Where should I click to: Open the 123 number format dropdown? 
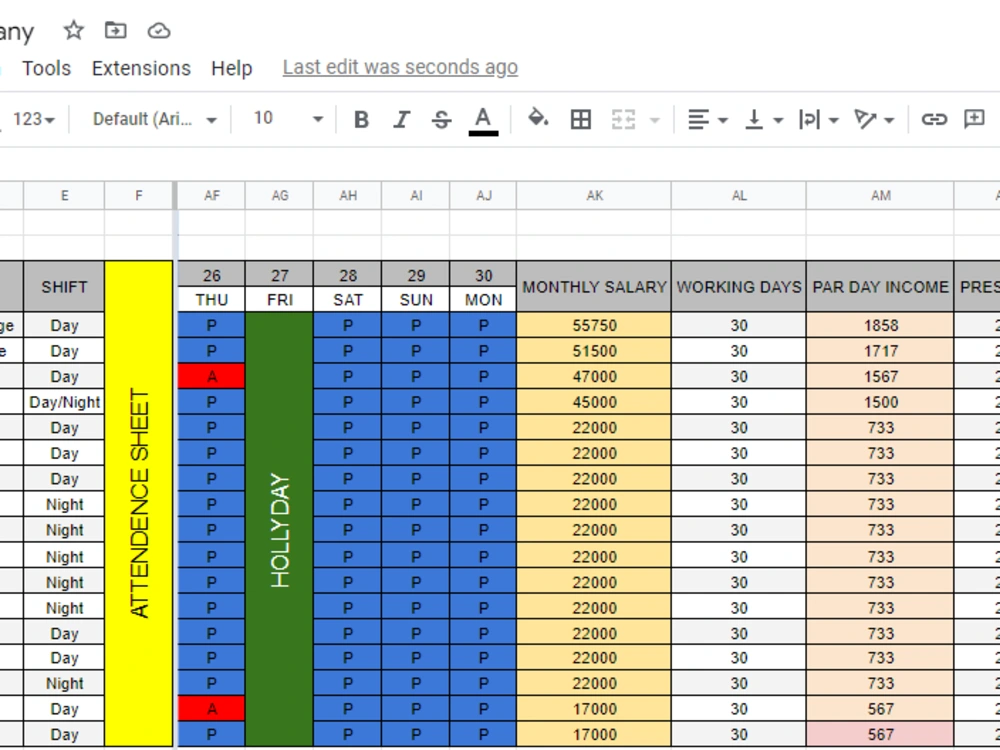[x=33, y=119]
